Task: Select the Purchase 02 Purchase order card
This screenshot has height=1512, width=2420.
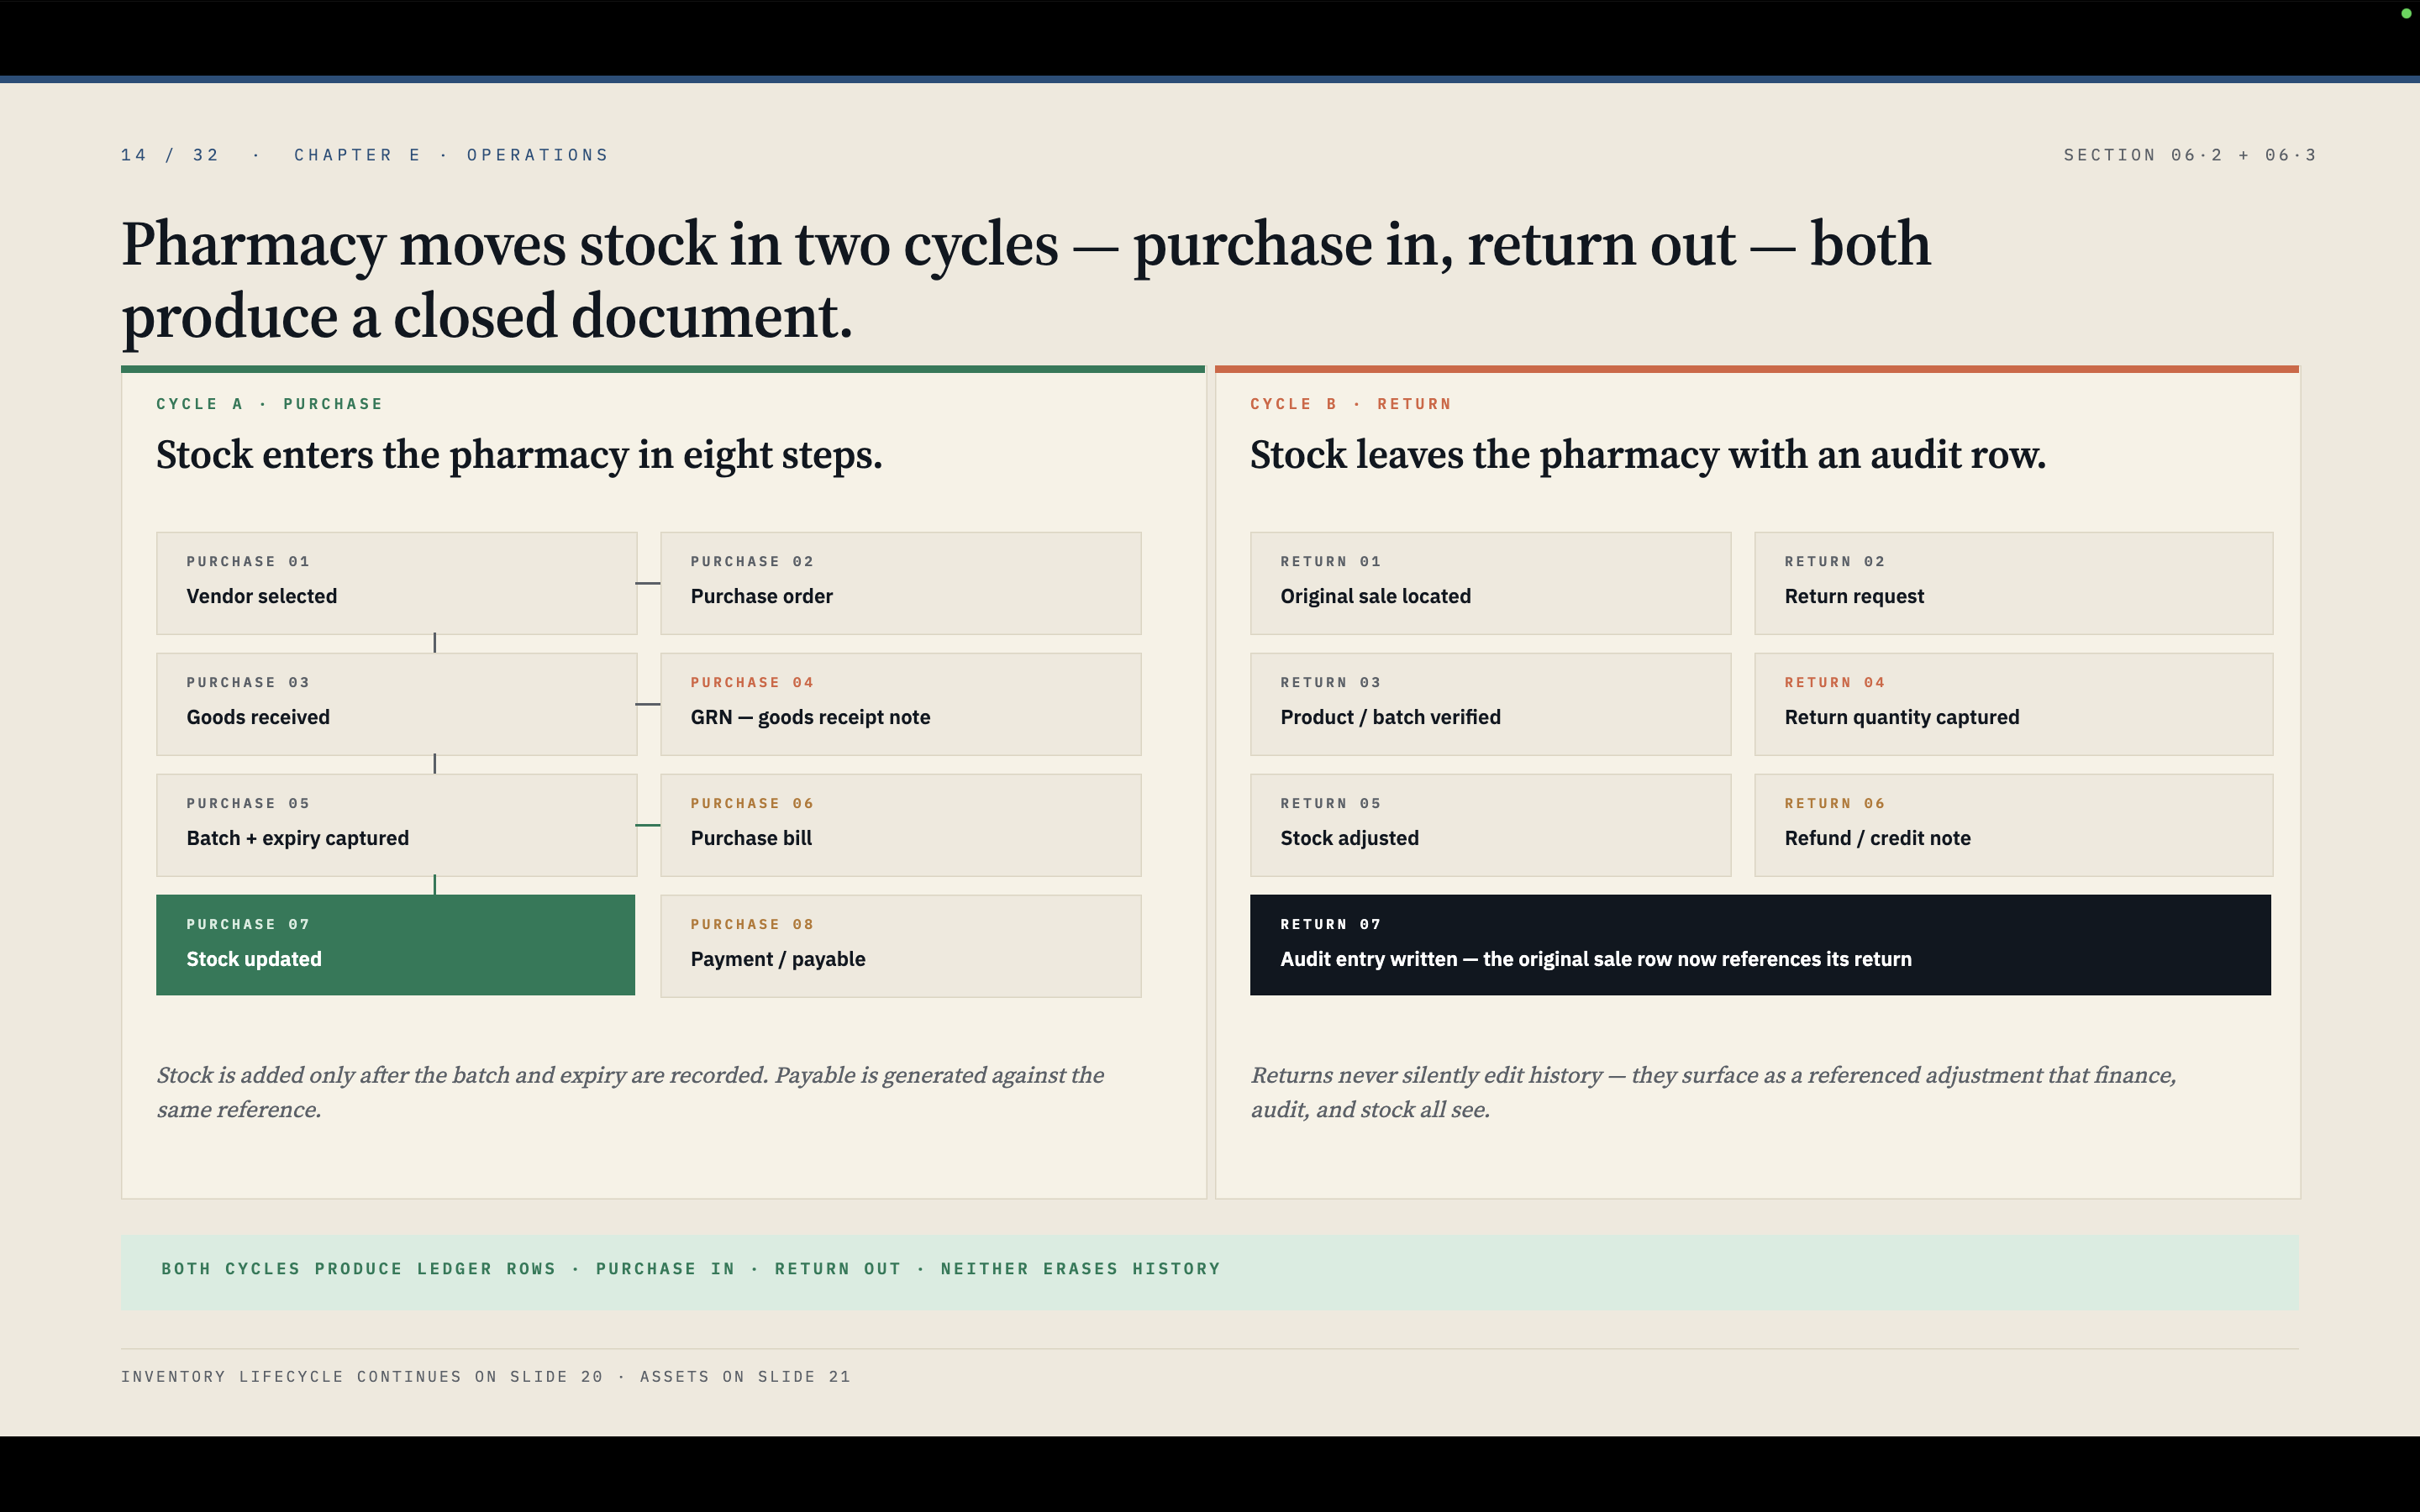Action: click(x=900, y=583)
